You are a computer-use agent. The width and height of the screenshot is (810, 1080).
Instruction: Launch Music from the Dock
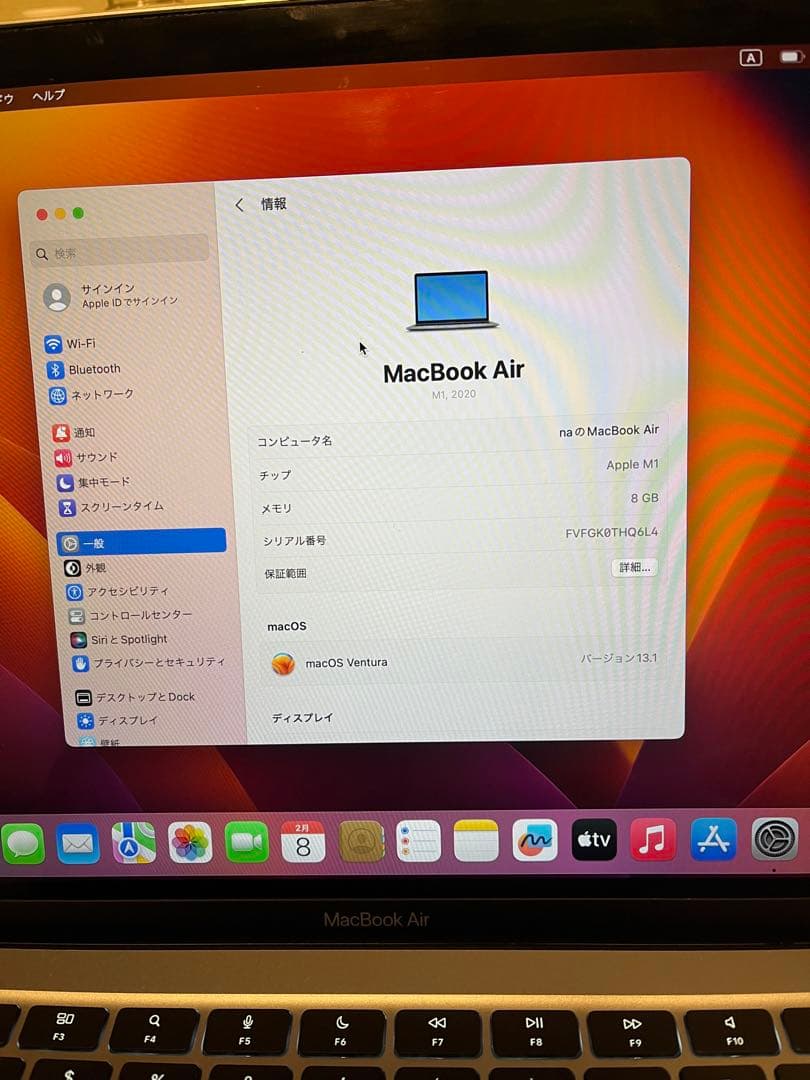point(653,841)
